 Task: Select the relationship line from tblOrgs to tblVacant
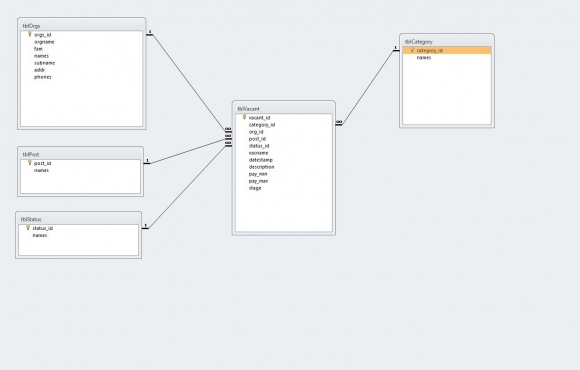tap(189, 82)
